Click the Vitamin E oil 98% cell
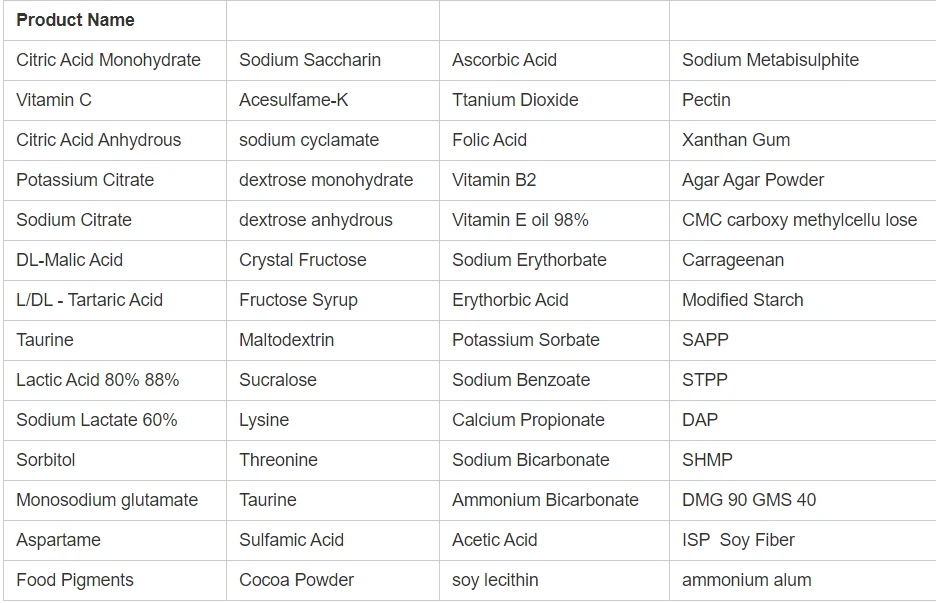Image resolution: width=936 pixels, height=603 pixels. point(520,220)
